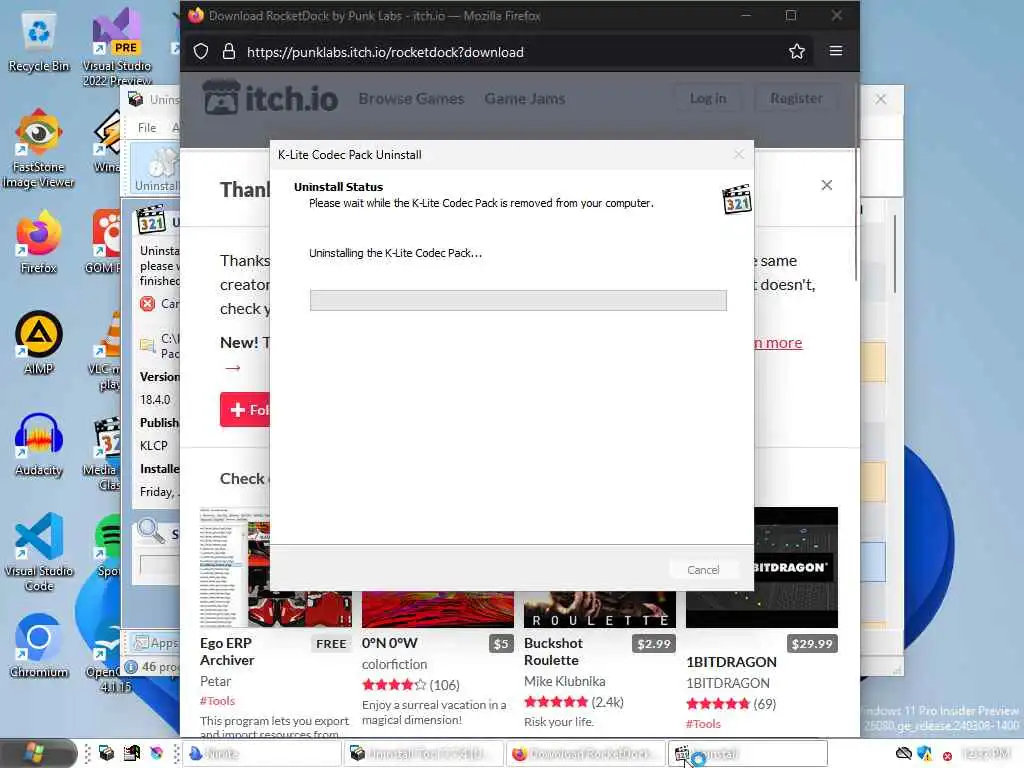
Task: Open Buckshot Roulette thumbnail
Action: (x=600, y=609)
